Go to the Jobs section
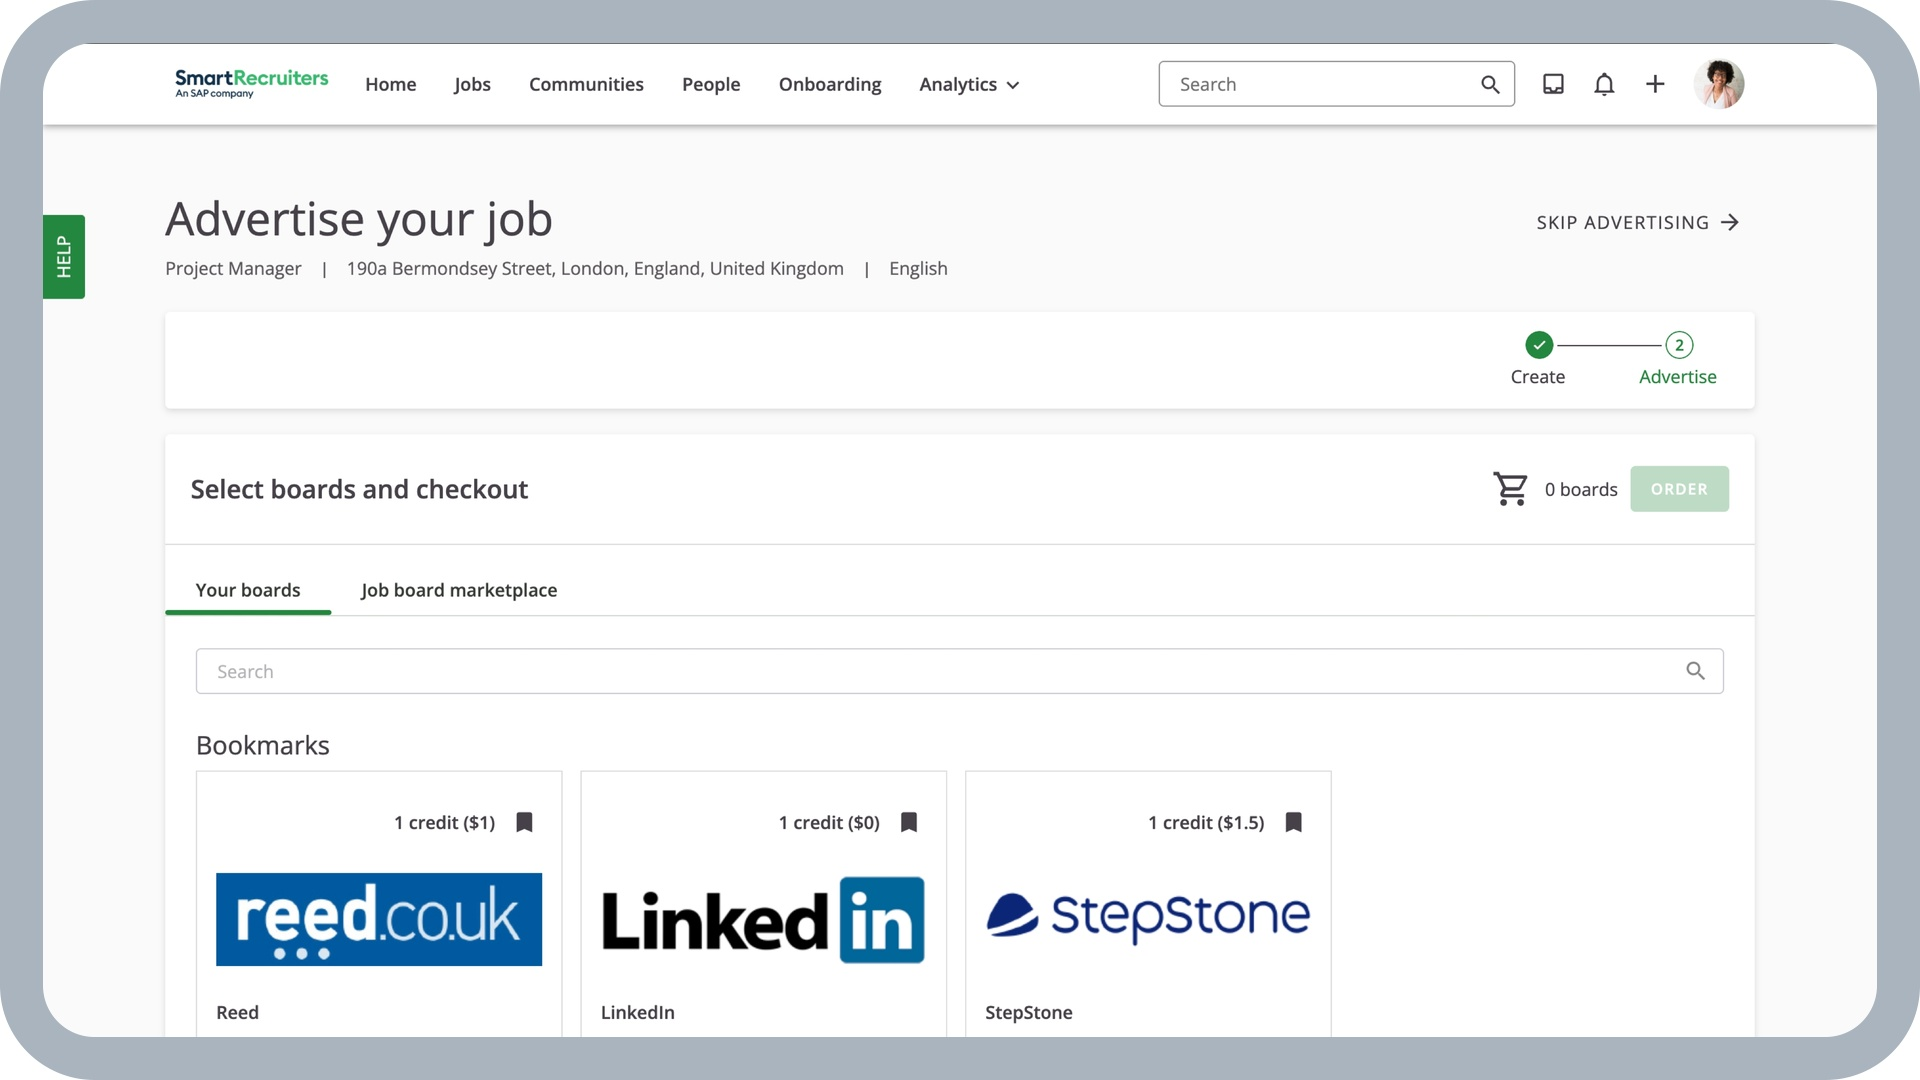This screenshot has width=1920, height=1080. coord(472,85)
